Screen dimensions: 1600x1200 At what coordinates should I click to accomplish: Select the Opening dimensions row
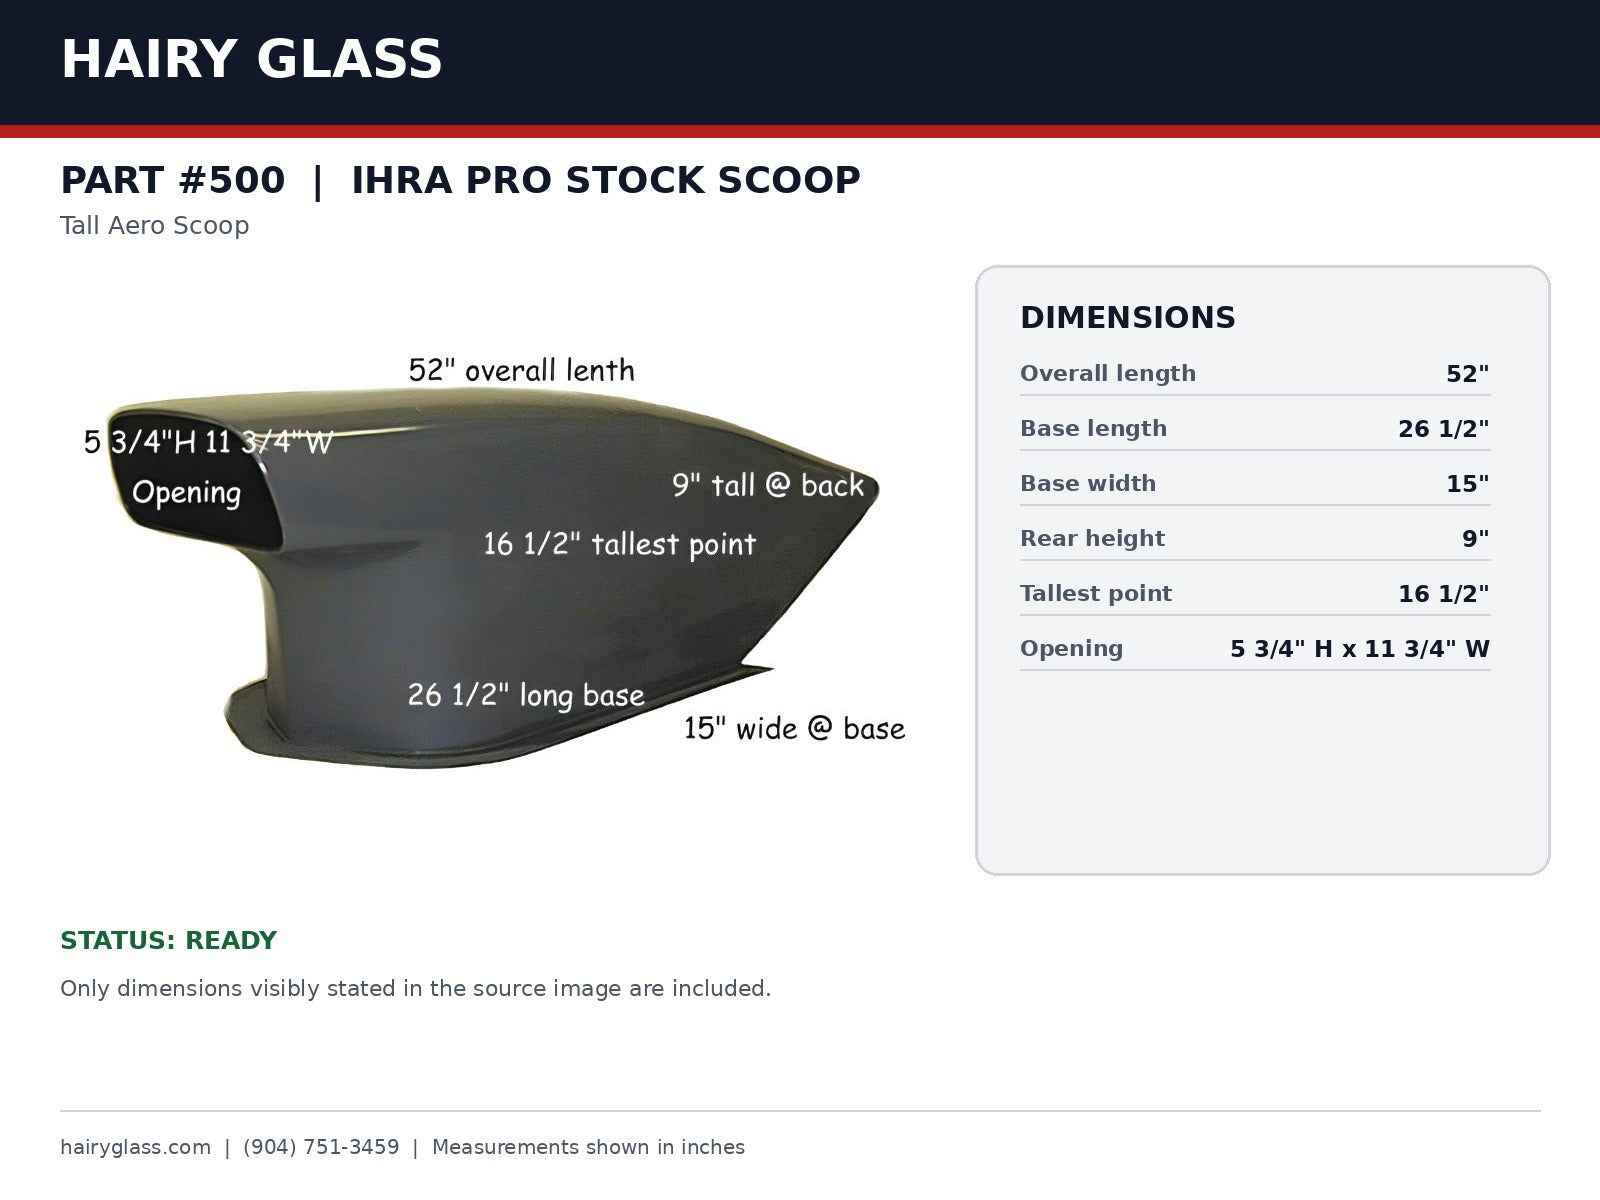point(1255,649)
